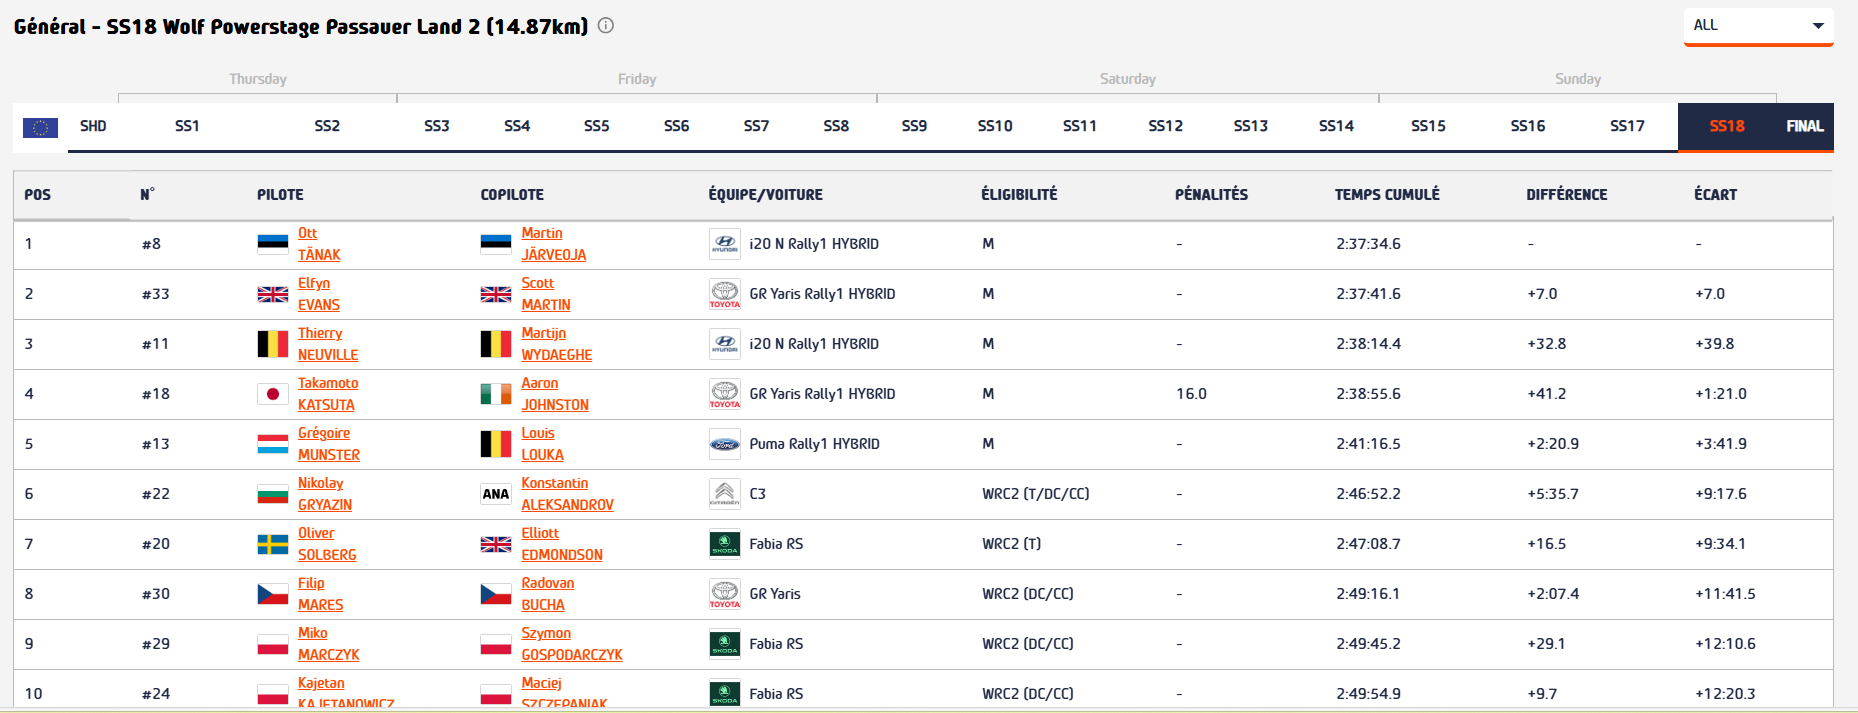Image resolution: width=1858 pixels, height=713 pixels.
Task: Select the SHD shakedown tab
Action: [93, 126]
